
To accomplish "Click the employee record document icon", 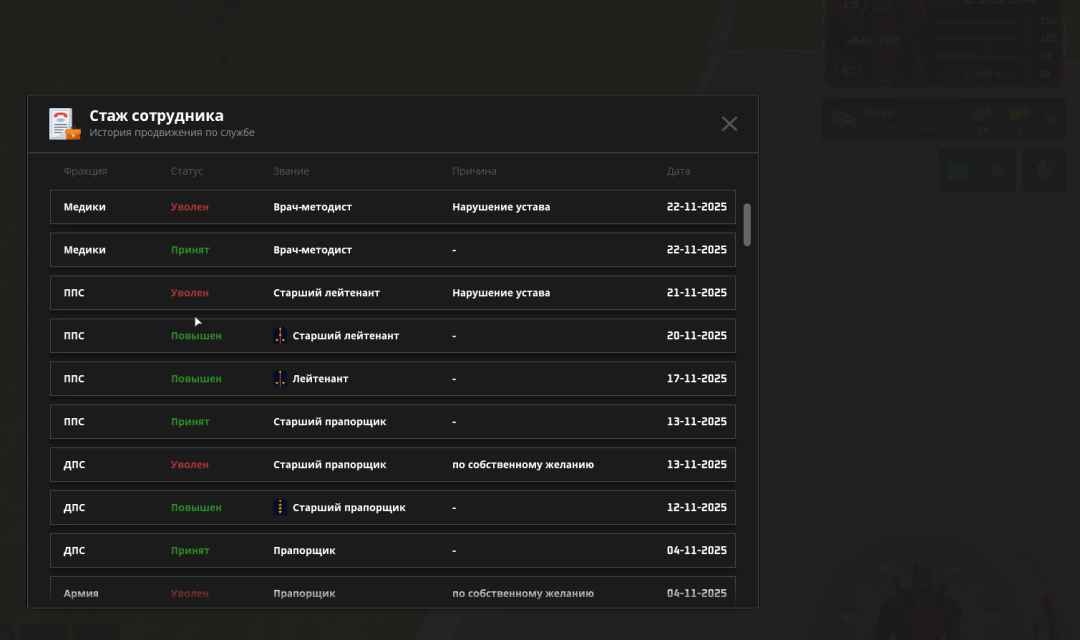I will pyautogui.click(x=64, y=123).
